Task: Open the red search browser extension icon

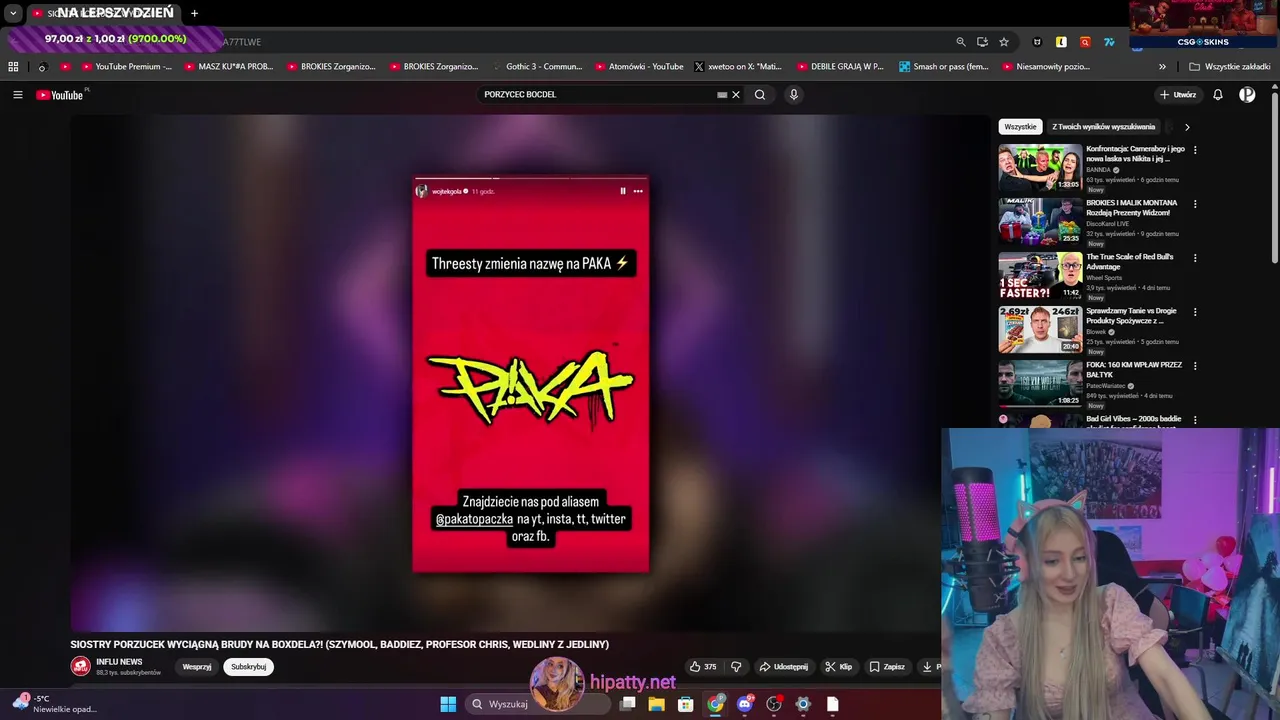Action: 1085,42
